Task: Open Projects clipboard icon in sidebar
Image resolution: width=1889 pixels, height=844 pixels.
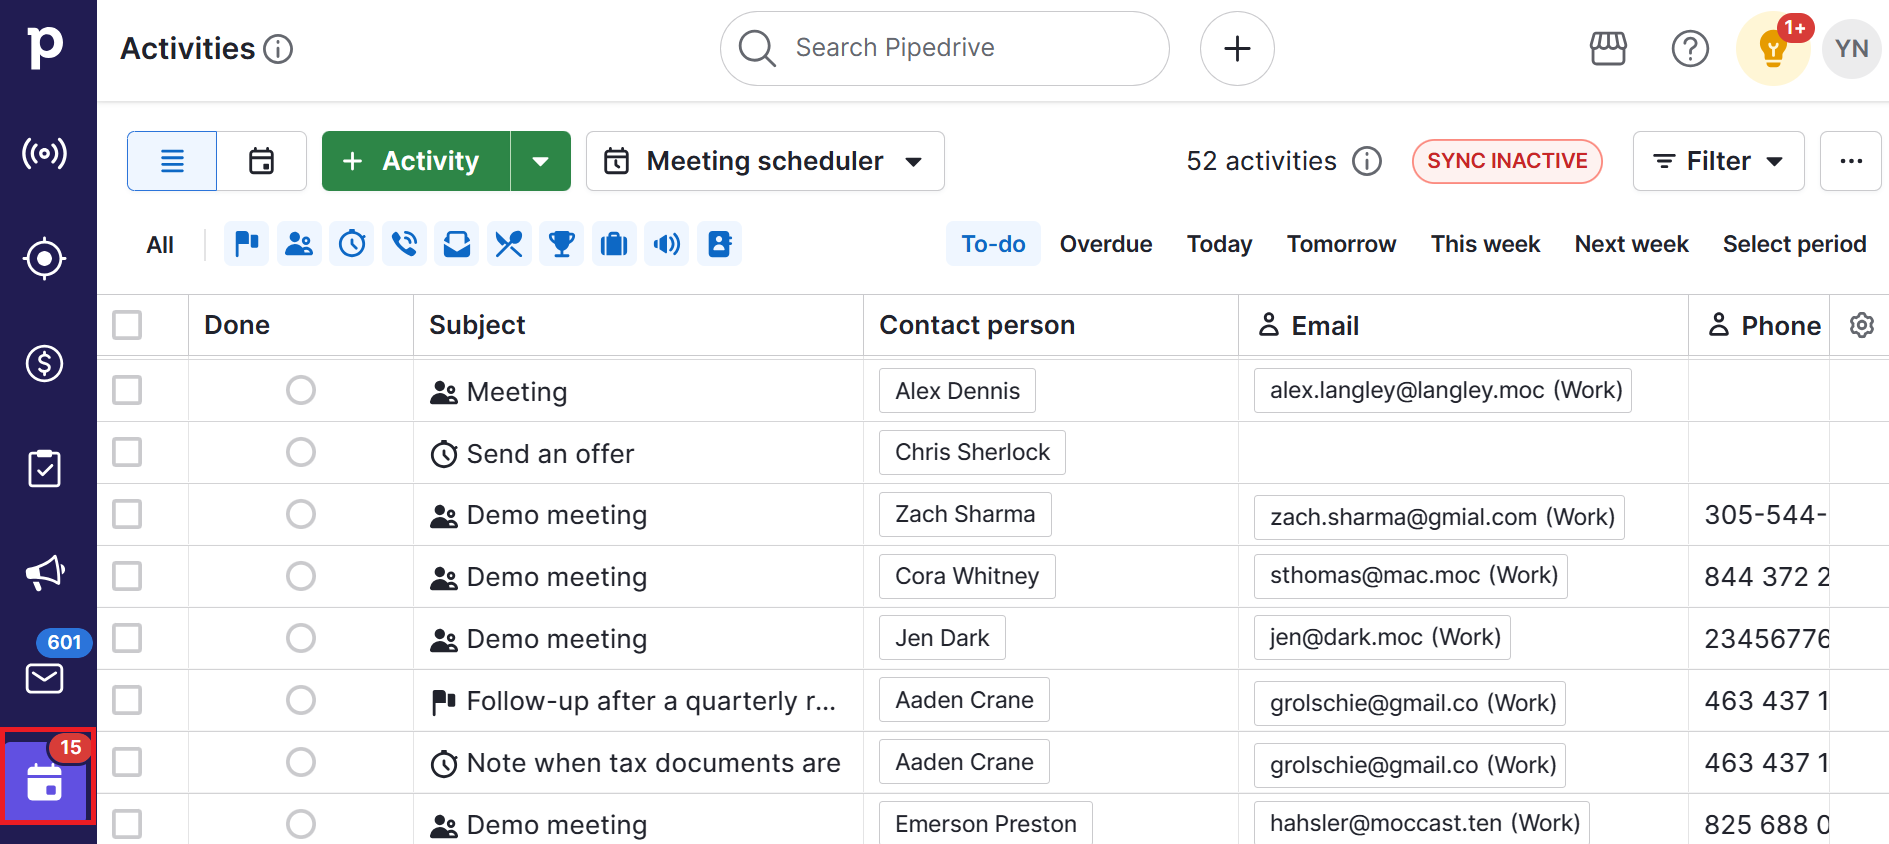Action: tap(45, 468)
